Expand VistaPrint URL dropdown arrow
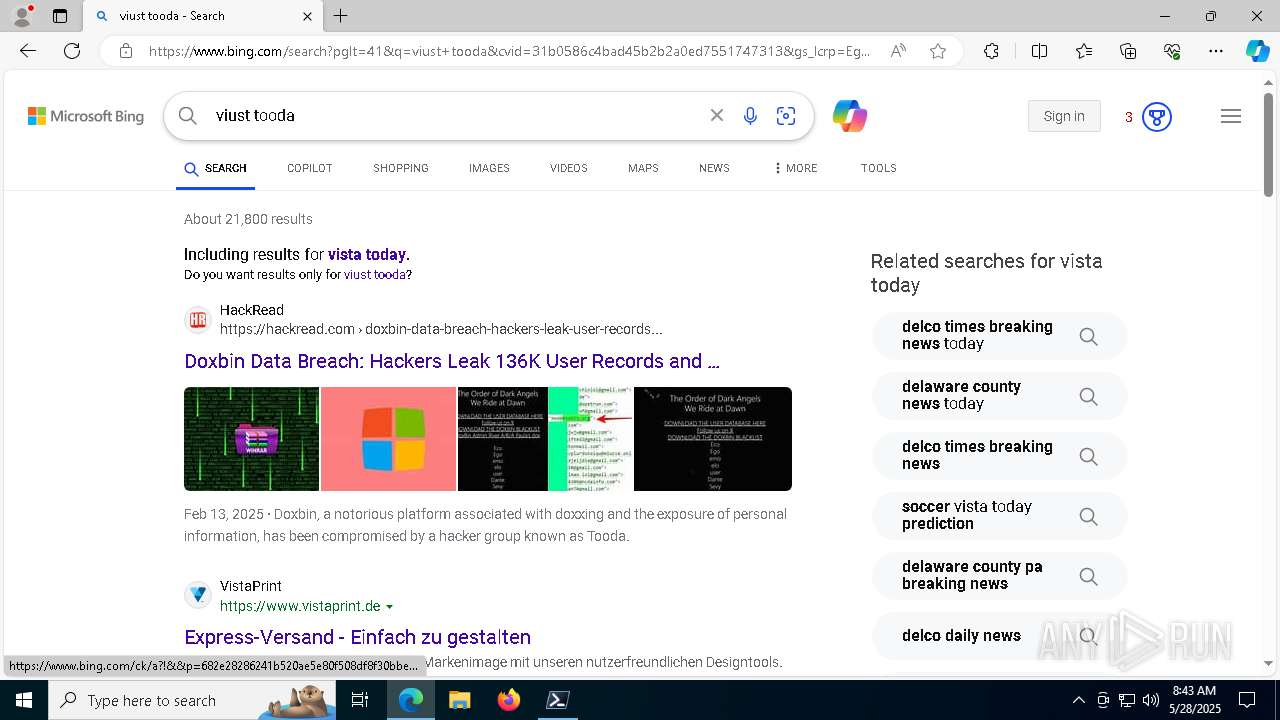The height and width of the screenshot is (720, 1280). 390,607
